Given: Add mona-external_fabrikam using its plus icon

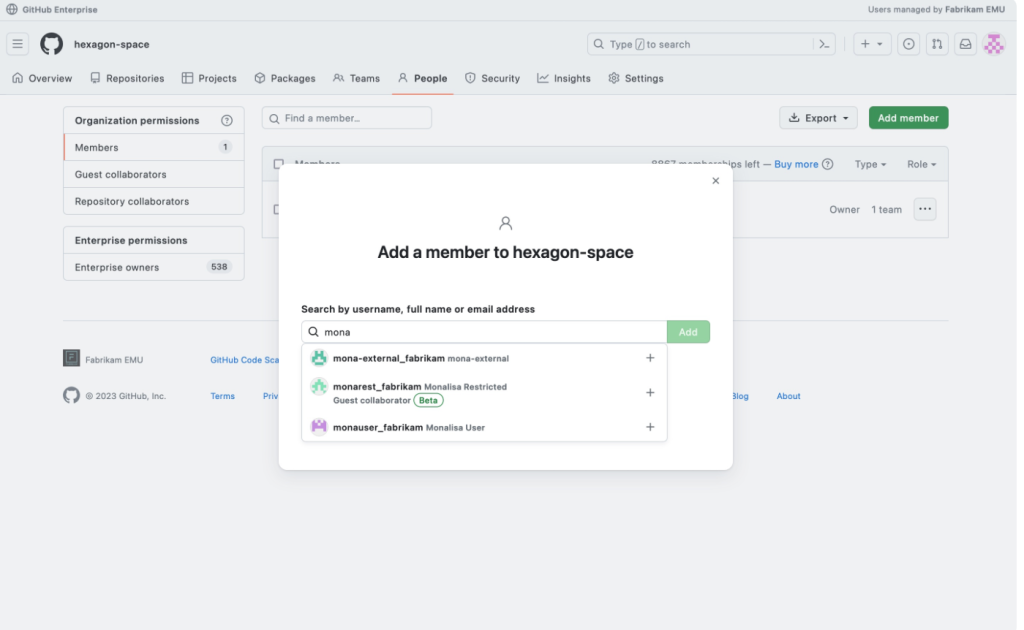Looking at the screenshot, I should click(650, 357).
